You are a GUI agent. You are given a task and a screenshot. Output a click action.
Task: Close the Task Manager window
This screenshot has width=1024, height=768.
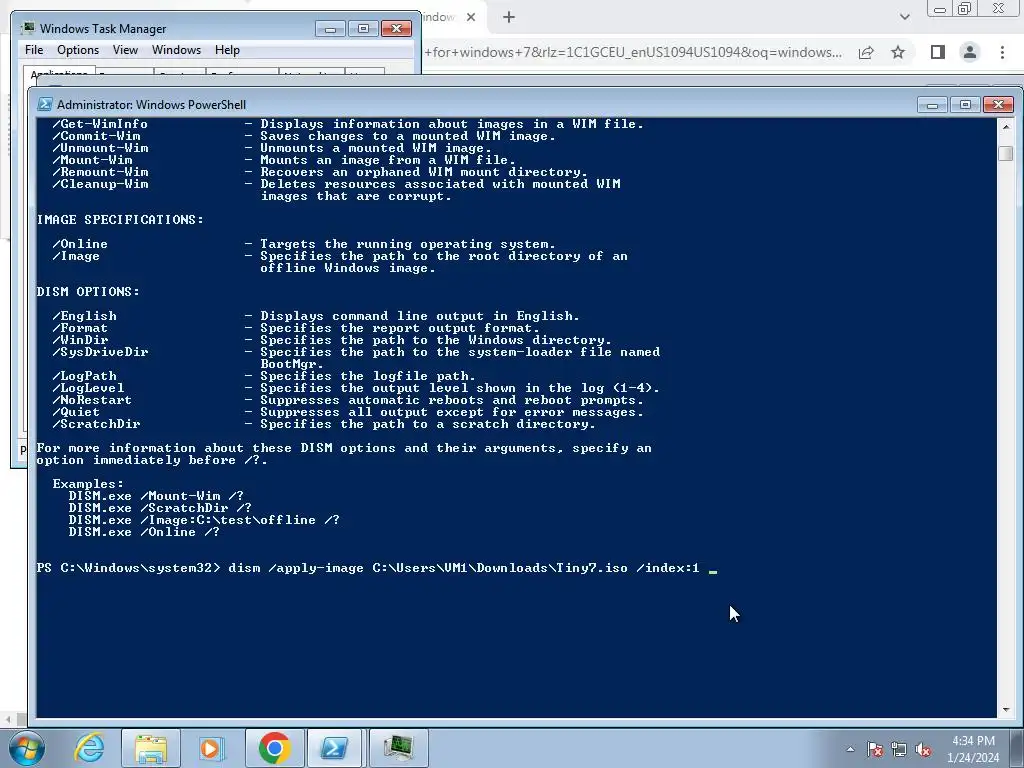point(396,29)
